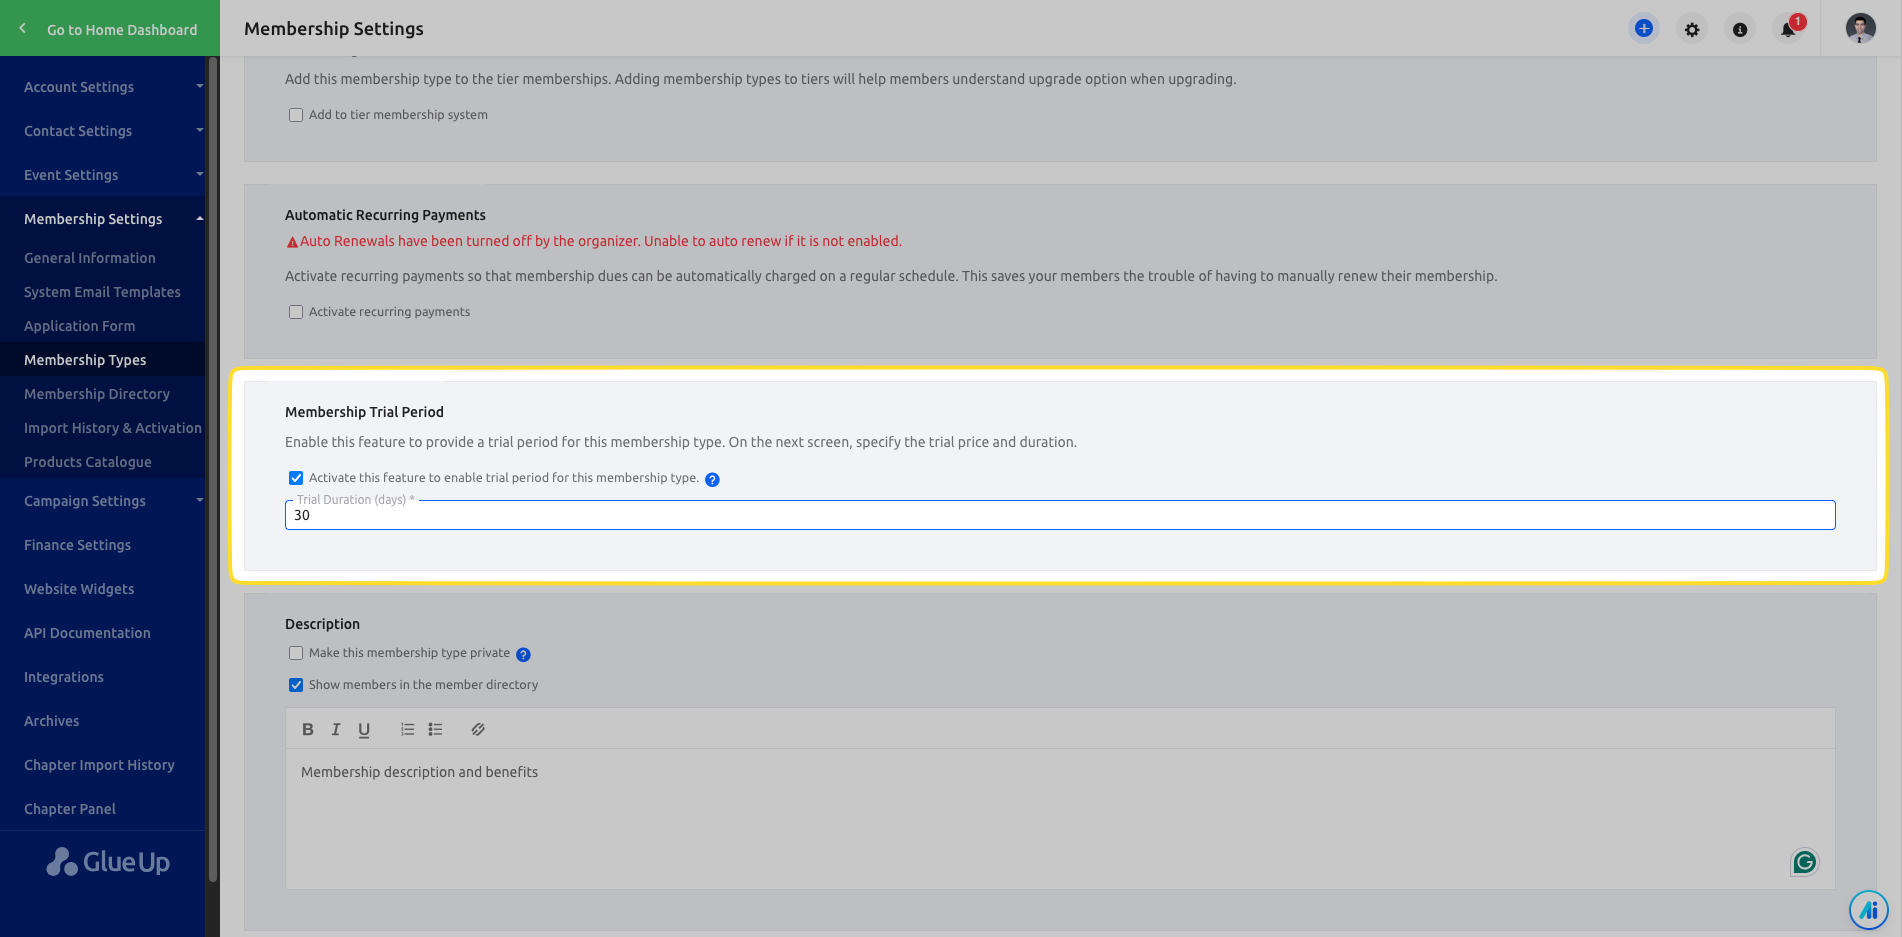Enable Add to tier membership system
Screen dimensions: 1902x937
296,115
